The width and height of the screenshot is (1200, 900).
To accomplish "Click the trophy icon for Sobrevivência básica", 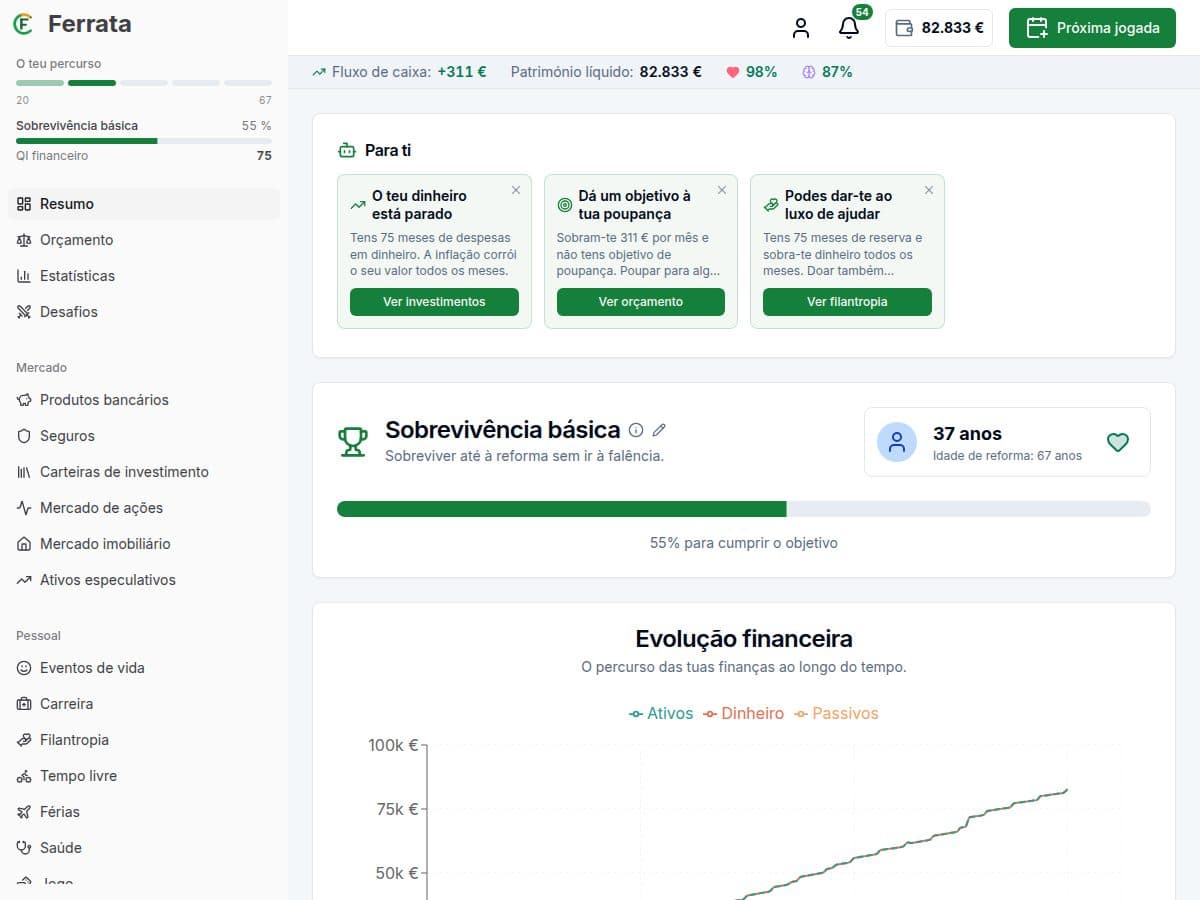I will [352, 442].
